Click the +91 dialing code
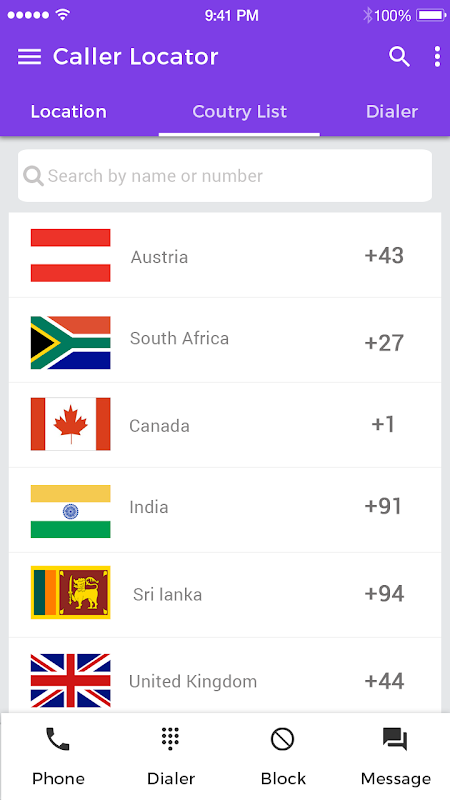The width and height of the screenshot is (450, 800). (383, 506)
